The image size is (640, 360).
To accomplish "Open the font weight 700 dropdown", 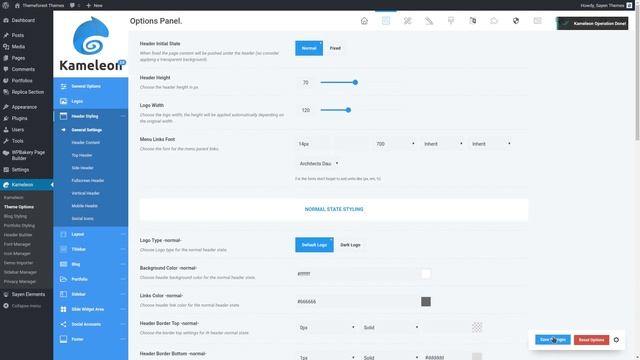I will click(395, 144).
